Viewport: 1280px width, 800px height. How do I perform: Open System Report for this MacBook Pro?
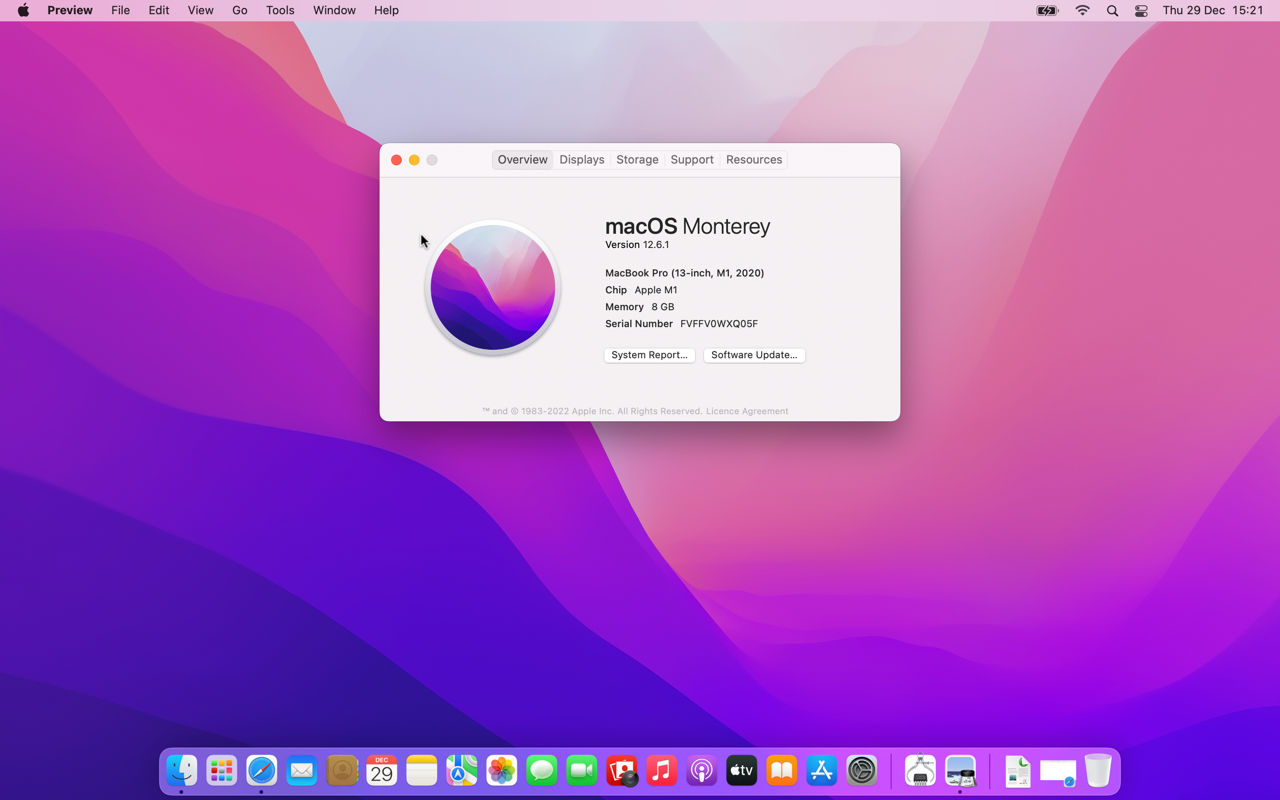(x=649, y=355)
